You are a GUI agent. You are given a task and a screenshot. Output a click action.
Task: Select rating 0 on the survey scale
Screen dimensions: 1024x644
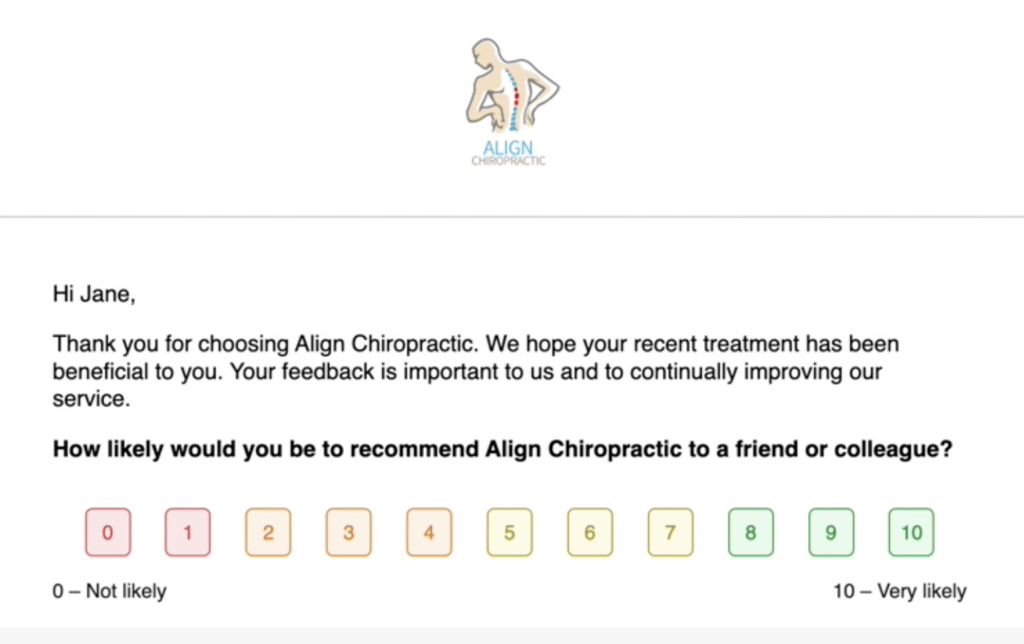pos(108,532)
